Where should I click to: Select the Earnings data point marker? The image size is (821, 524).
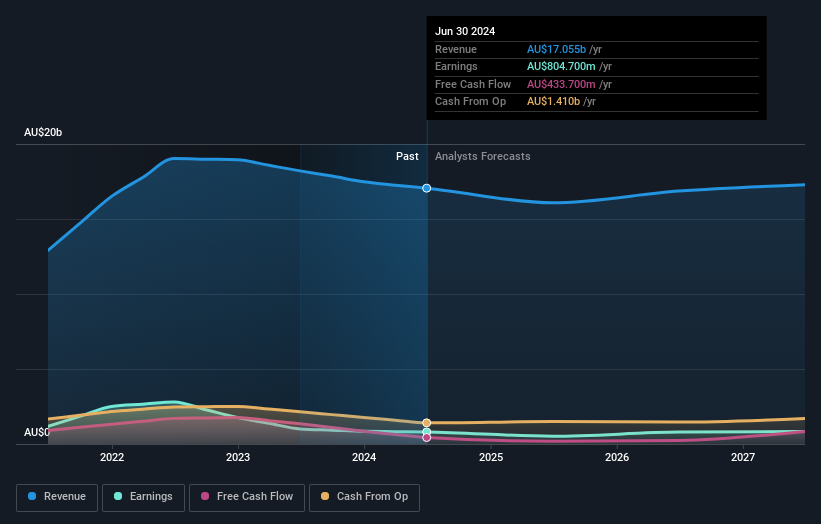(x=427, y=432)
